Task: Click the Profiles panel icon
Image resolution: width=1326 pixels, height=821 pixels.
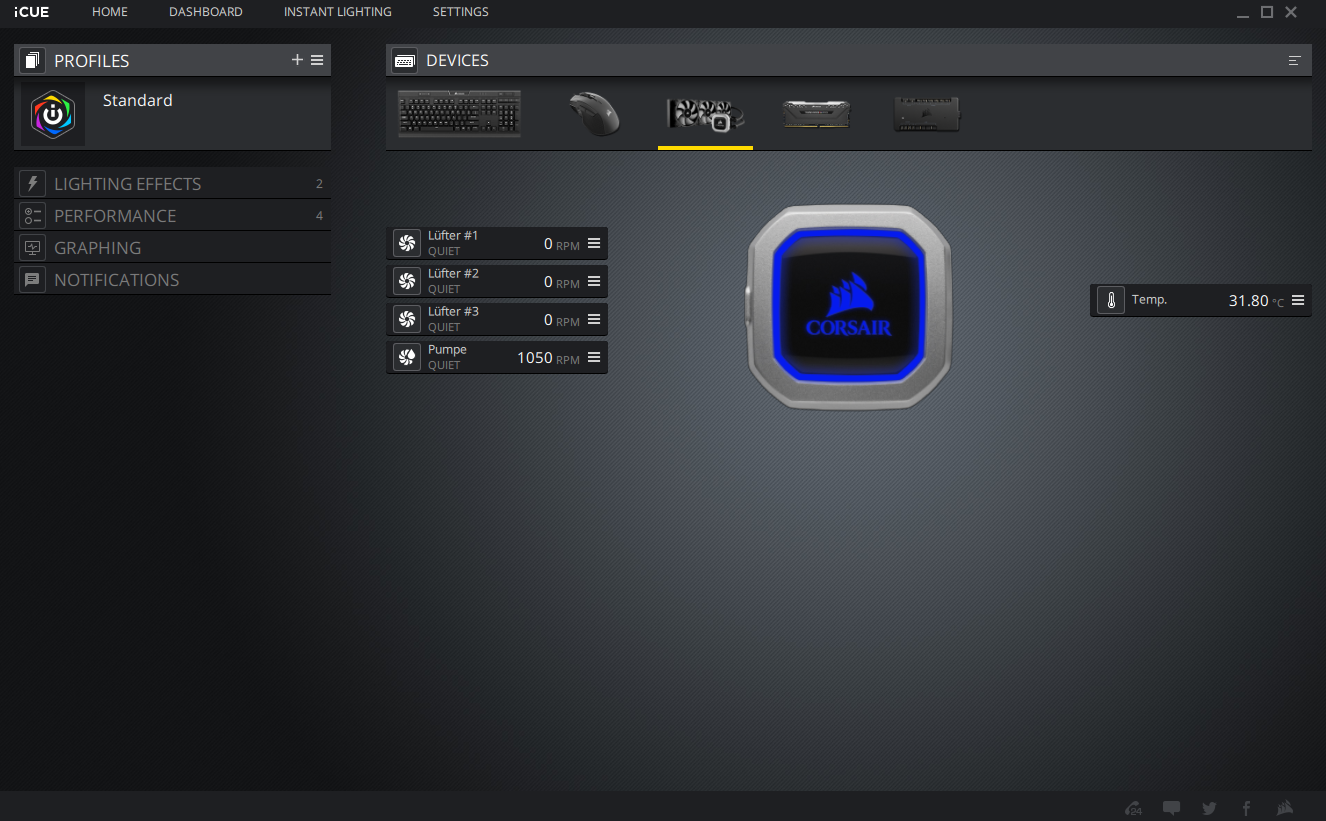Action: point(33,60)
